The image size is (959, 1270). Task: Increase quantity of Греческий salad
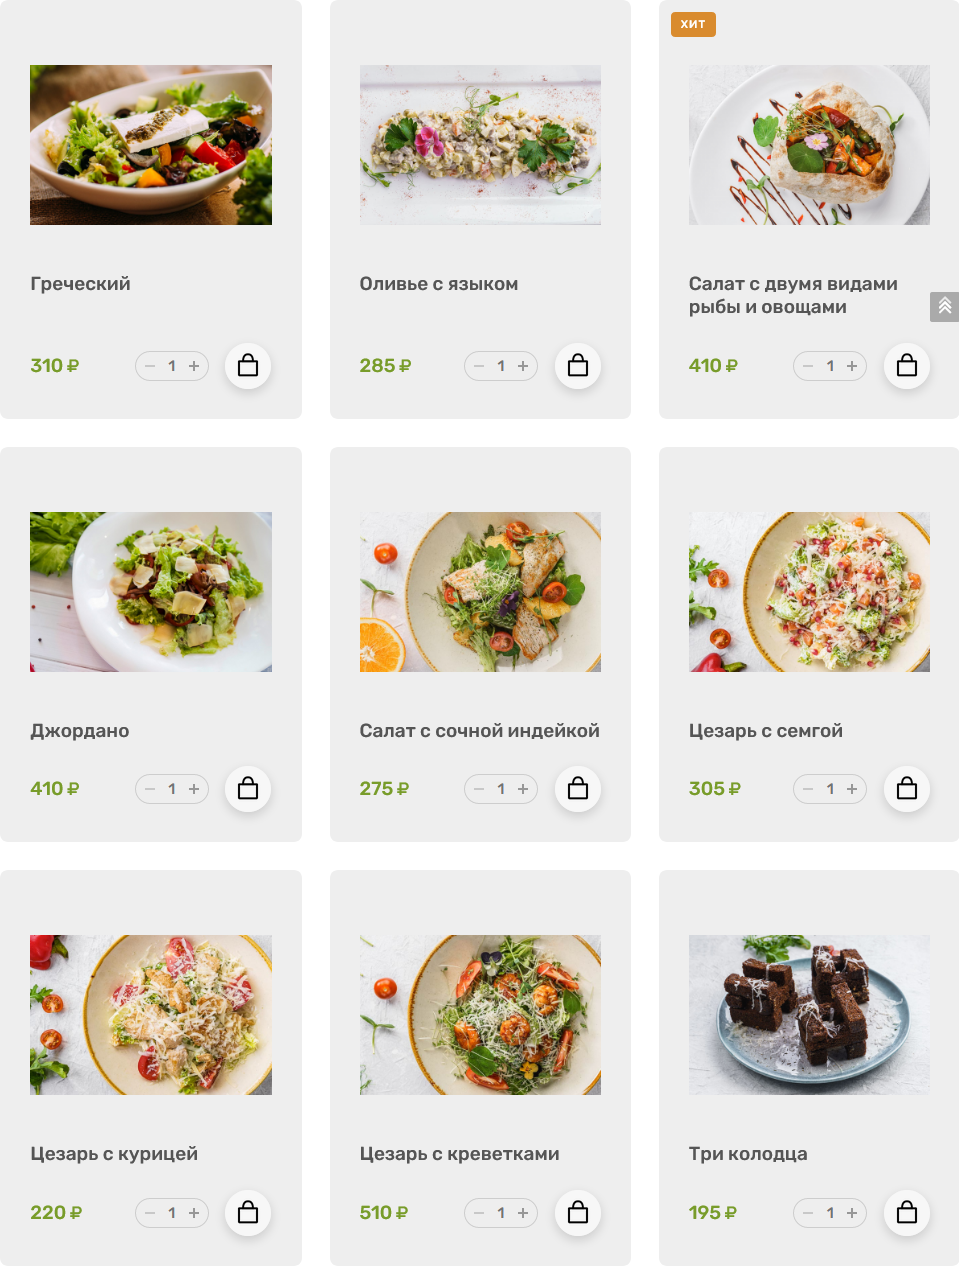click(194, 366)
